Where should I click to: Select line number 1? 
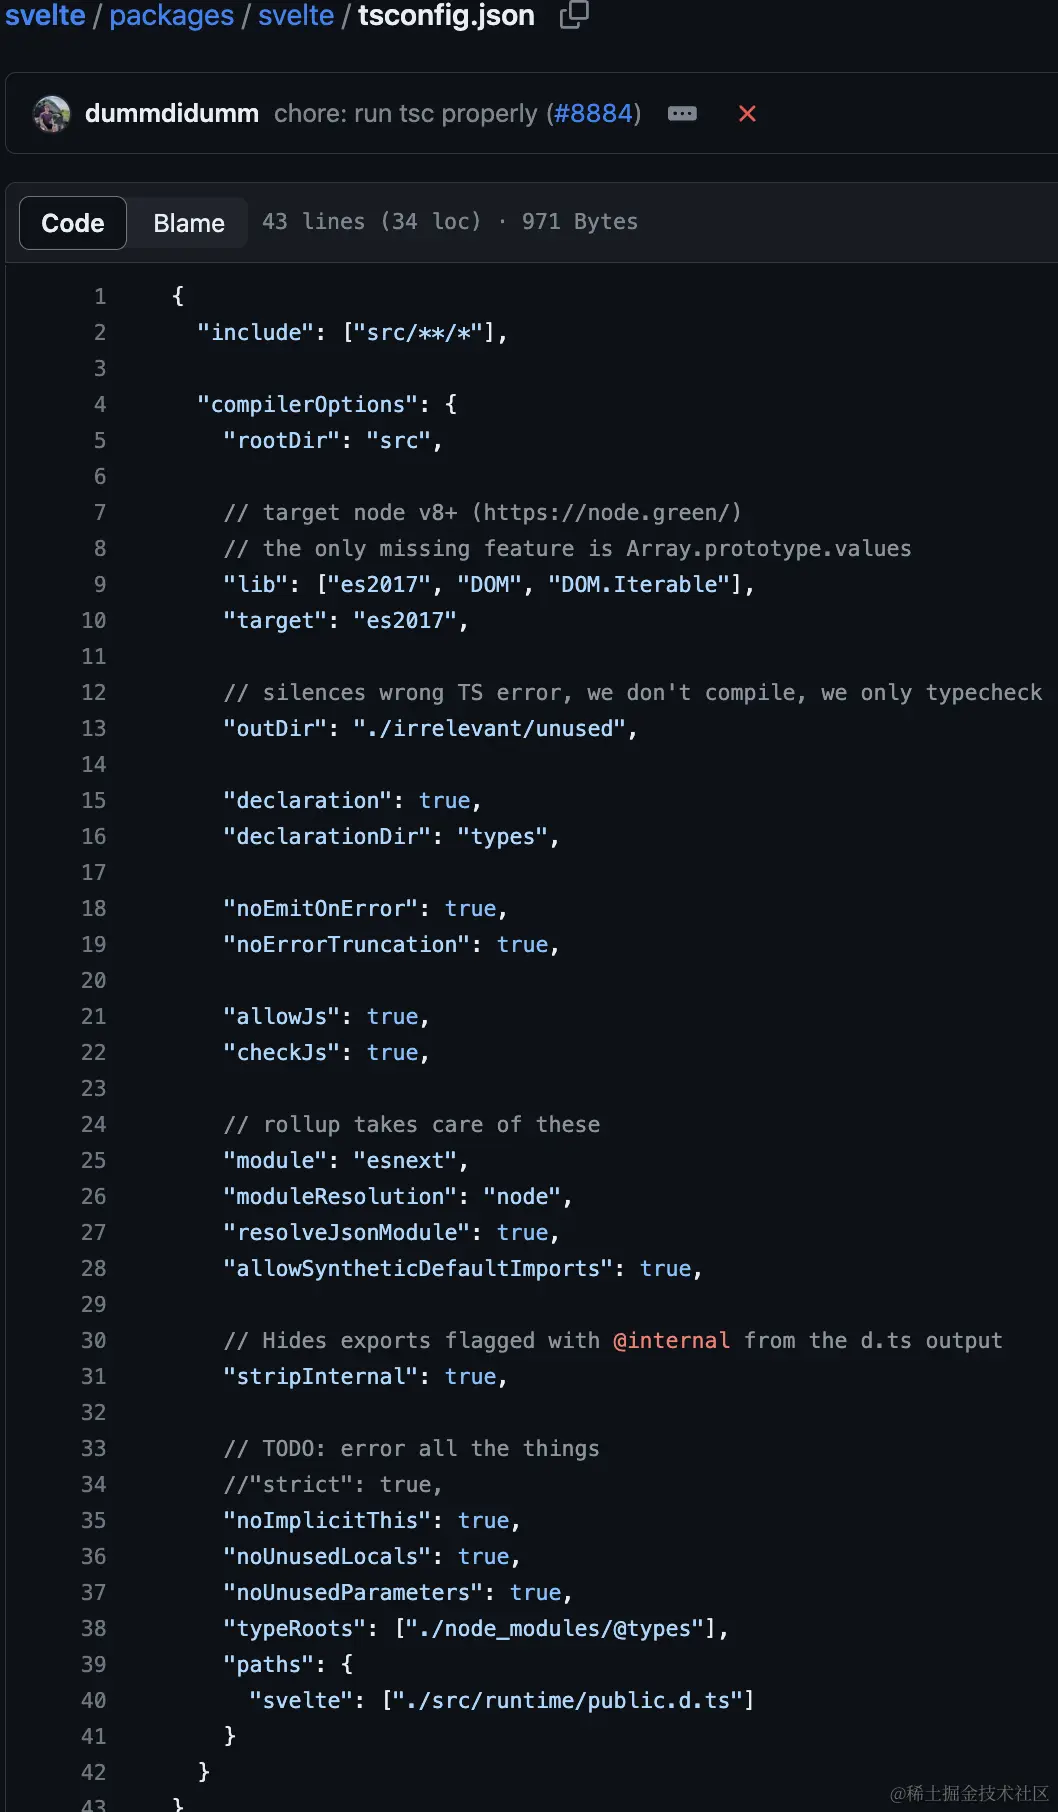(99, 296)
